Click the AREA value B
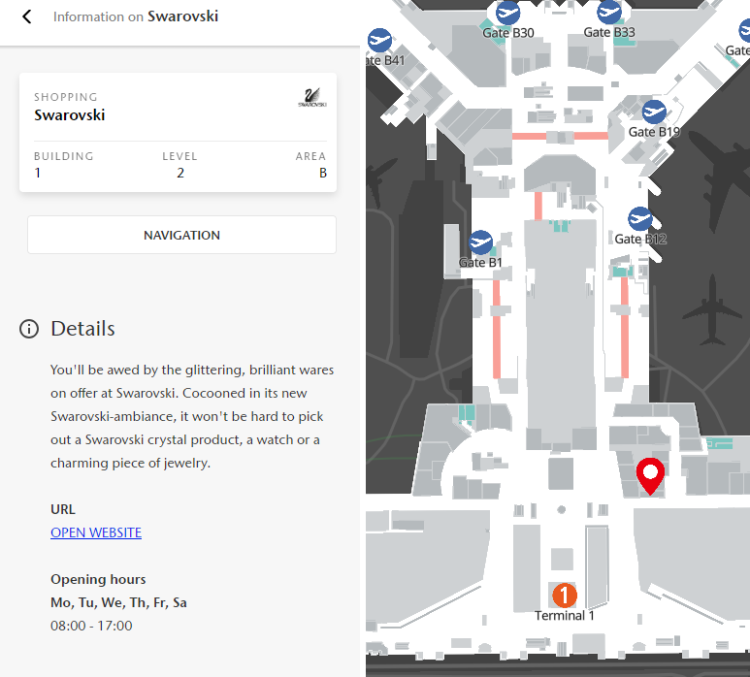750x677 pixels. click(323, 173)
